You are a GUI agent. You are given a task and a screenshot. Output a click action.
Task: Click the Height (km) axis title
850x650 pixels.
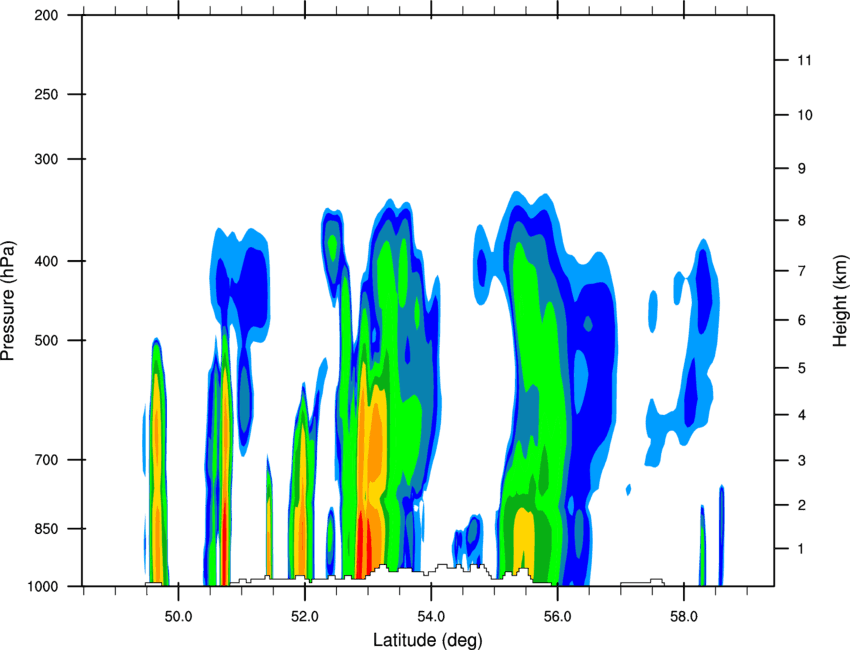840,301
